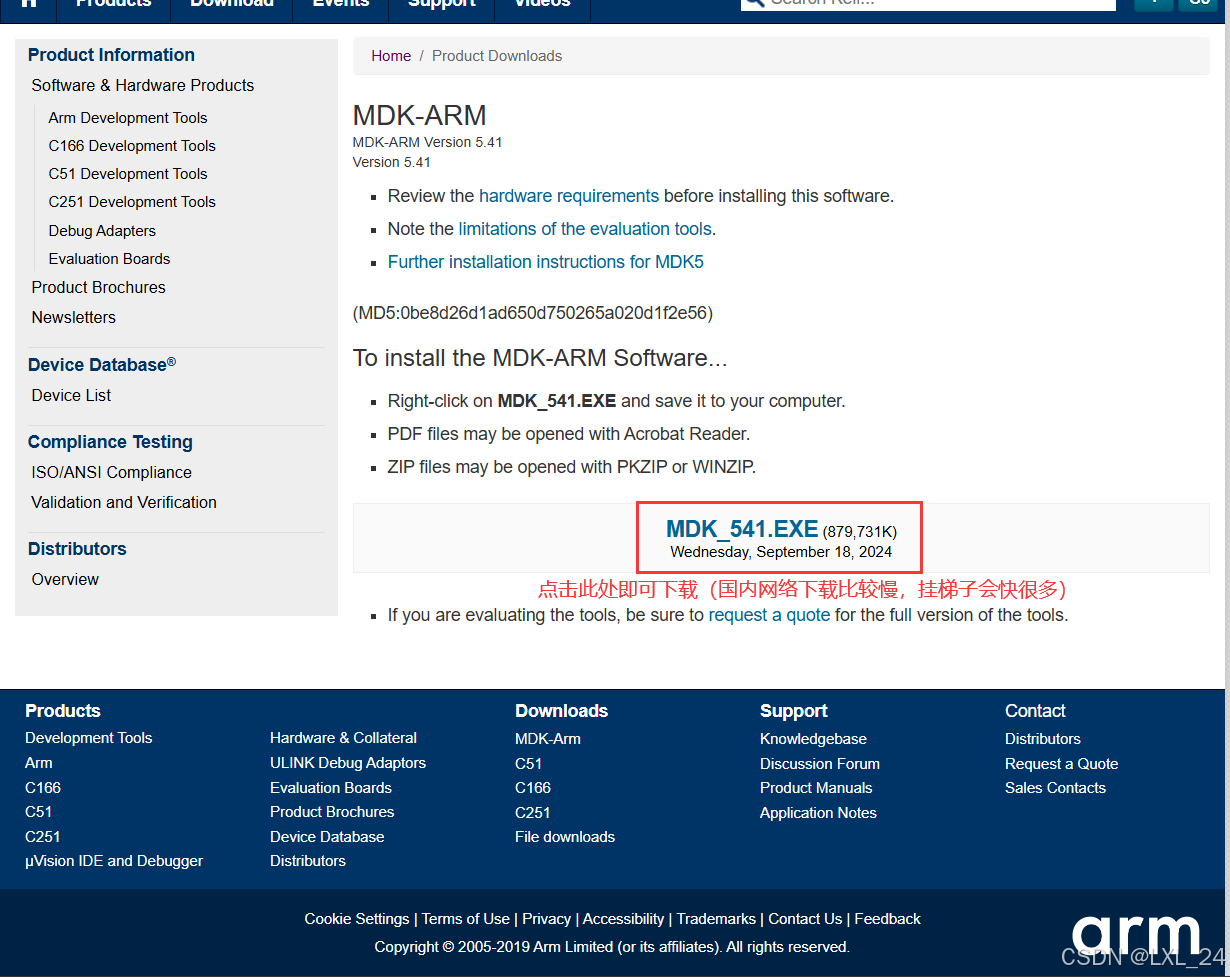Open Software & Hardware Products in sidebar
The width and height of the screenshot is (1230, 977).
coord(143,85)
